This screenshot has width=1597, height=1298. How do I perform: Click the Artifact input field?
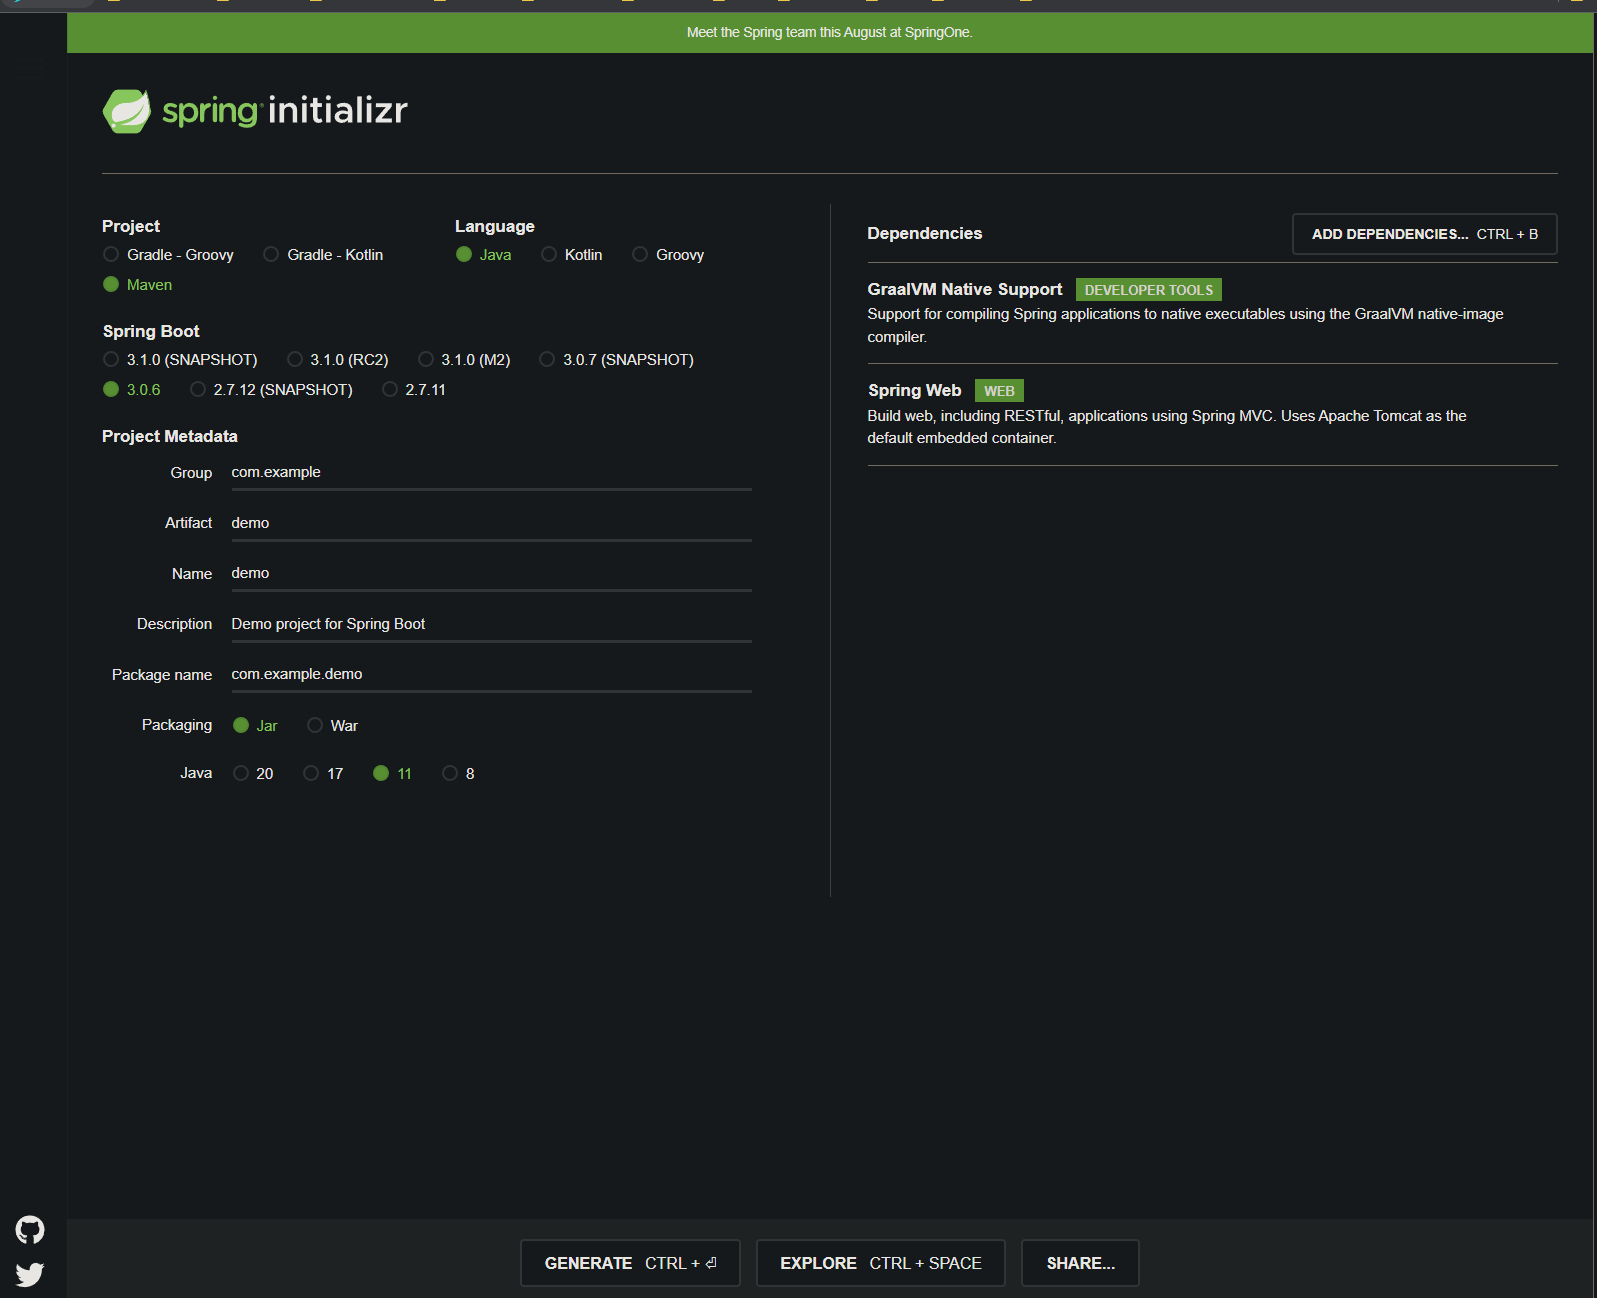[491, 524]
